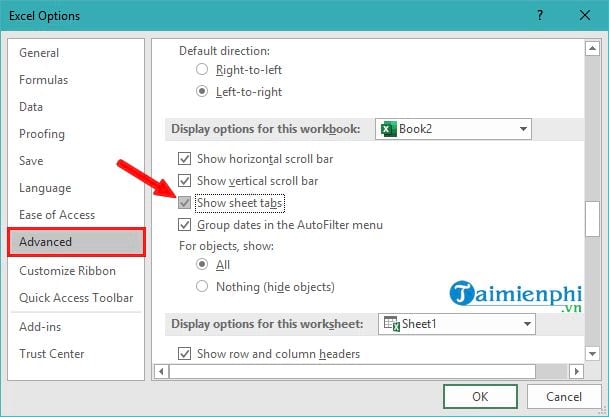Open Customize Ribbon settings
This screenshot has width=609, height=417.
click(x=67, y=271)
